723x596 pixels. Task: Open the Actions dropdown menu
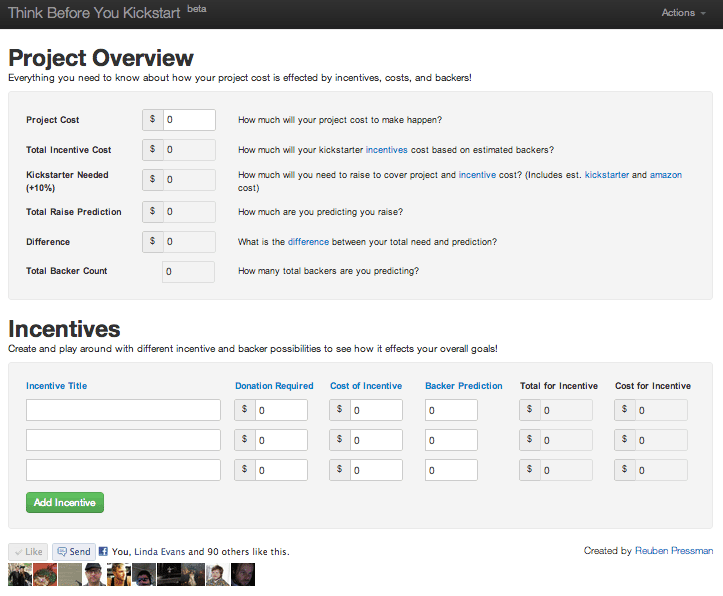684,13
